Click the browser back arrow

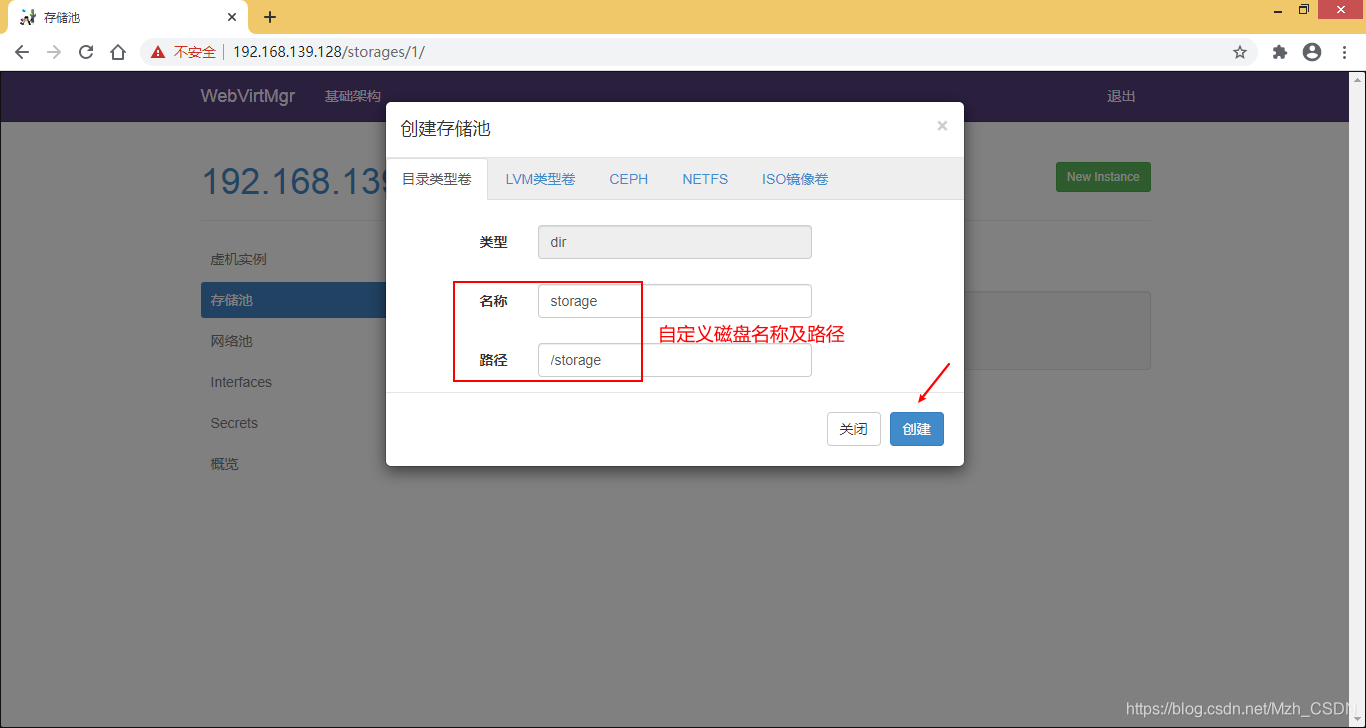pyautogui.click(x=22, y=52)
